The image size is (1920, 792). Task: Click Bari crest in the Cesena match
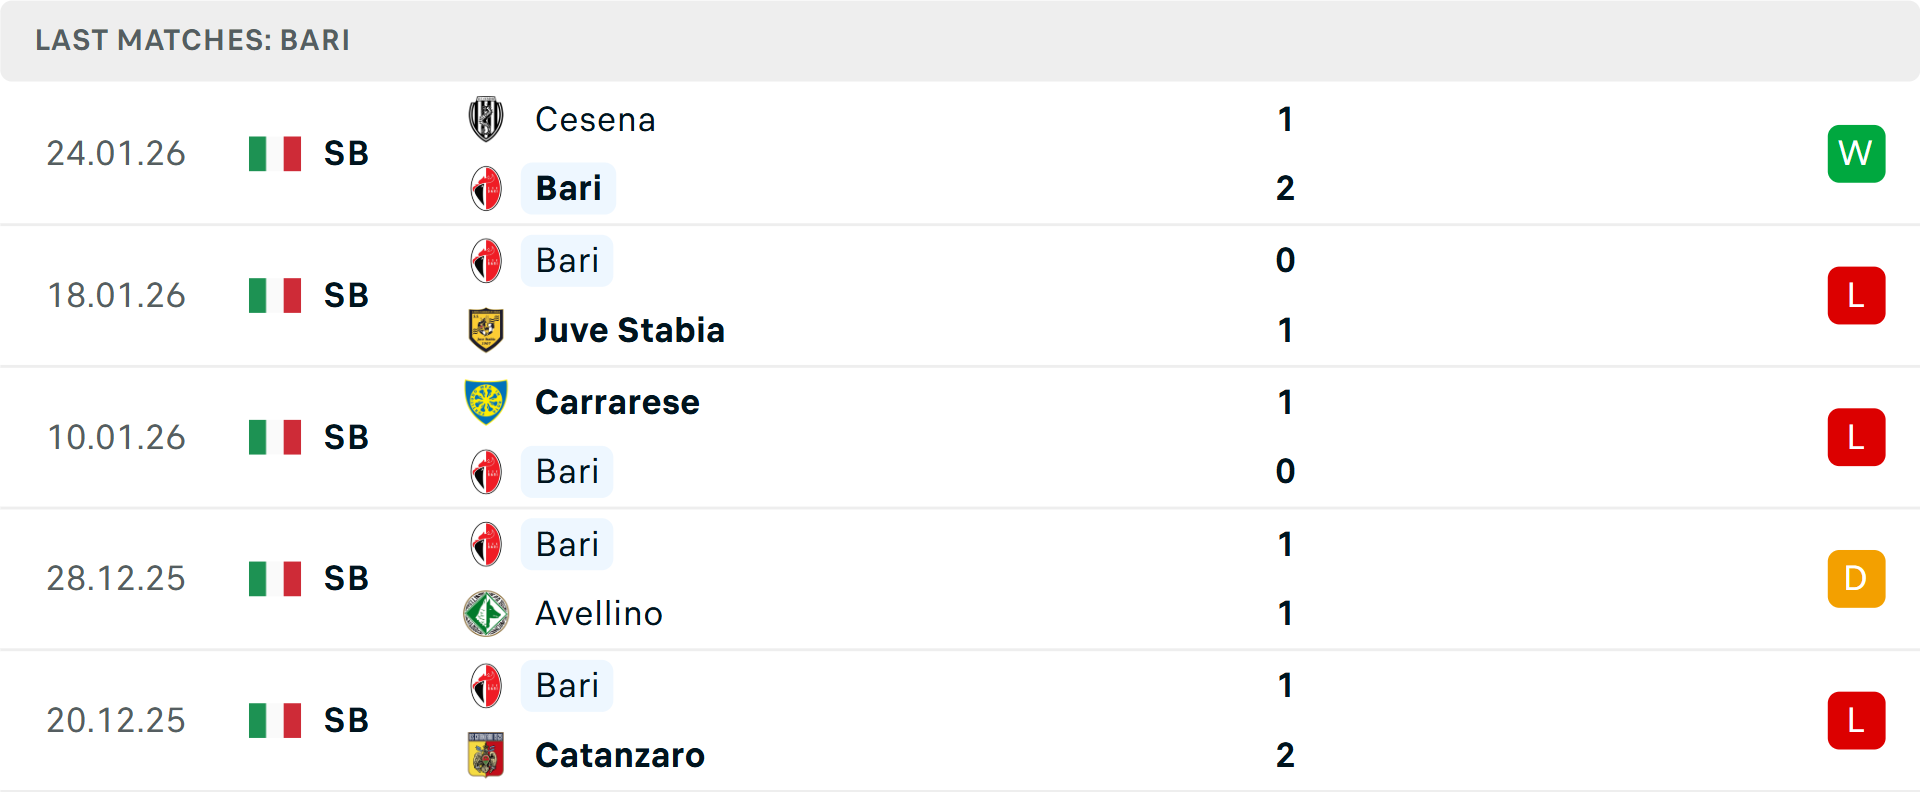point(486,188)
